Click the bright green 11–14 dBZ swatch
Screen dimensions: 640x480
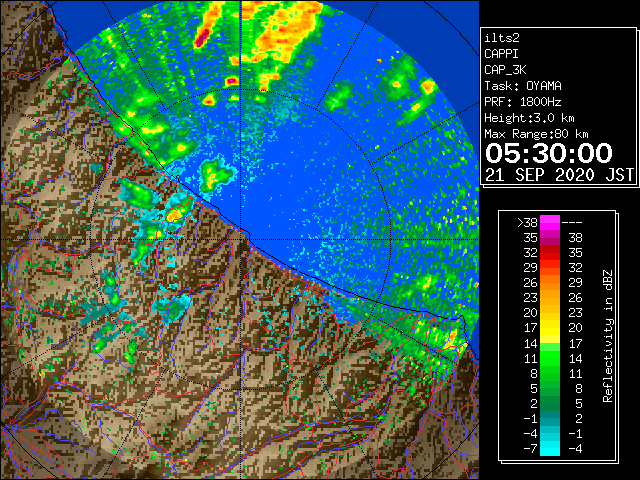tap(549, 358)
